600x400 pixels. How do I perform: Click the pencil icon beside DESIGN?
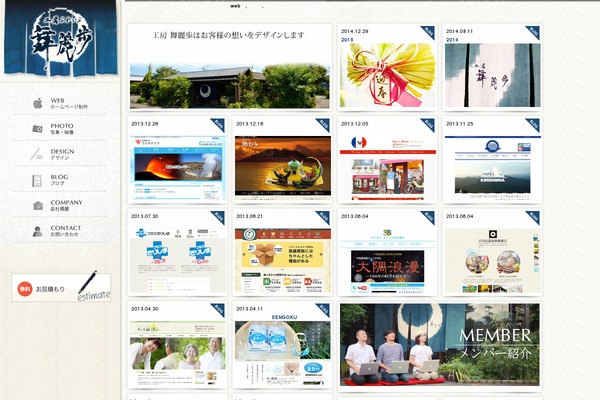[x=37, y=154]
